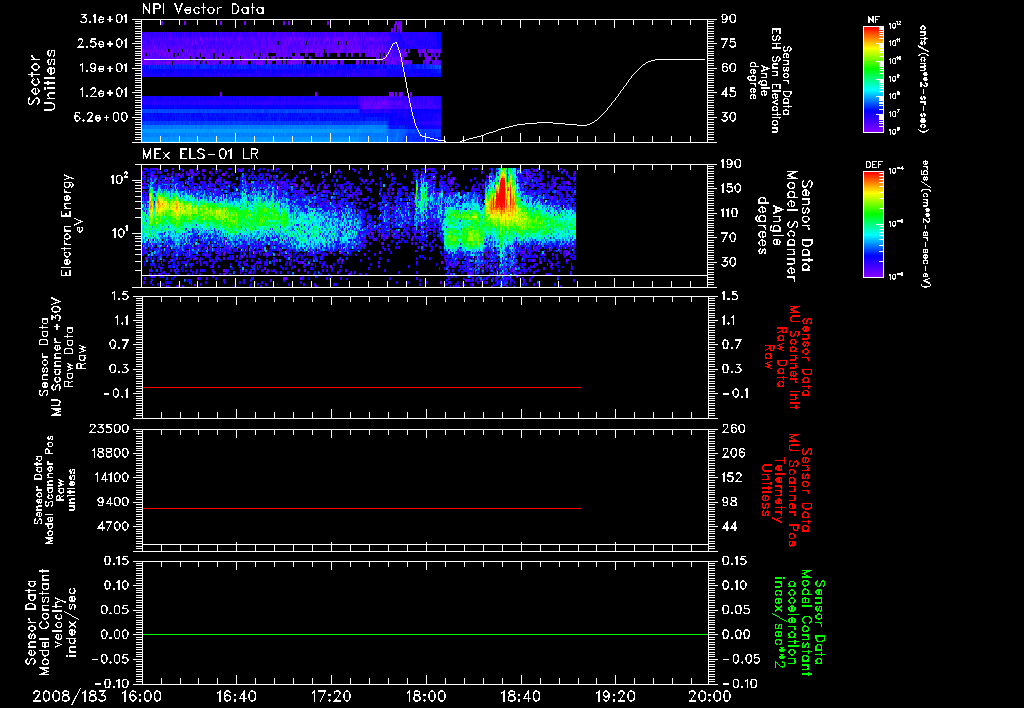Click the red line in MU Scanner +30V panel
Viewport: 1024px width, 708px height.
[361, 387]
